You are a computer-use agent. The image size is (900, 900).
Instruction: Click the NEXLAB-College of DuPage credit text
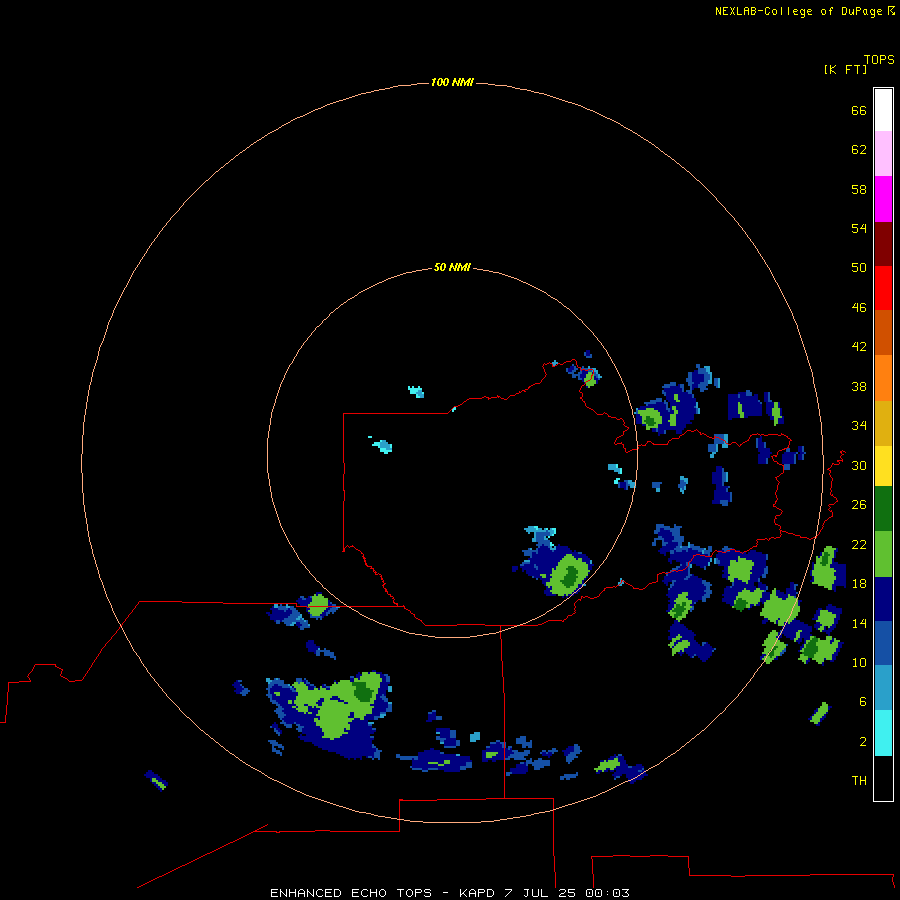tap(801, 11)
